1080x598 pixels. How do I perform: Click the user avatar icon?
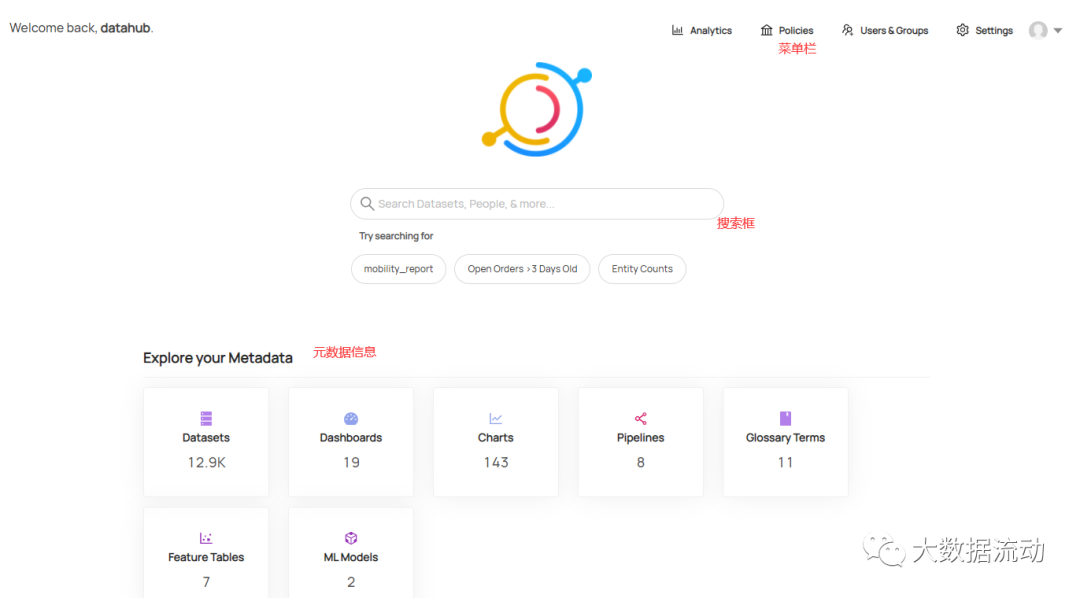1038,30
